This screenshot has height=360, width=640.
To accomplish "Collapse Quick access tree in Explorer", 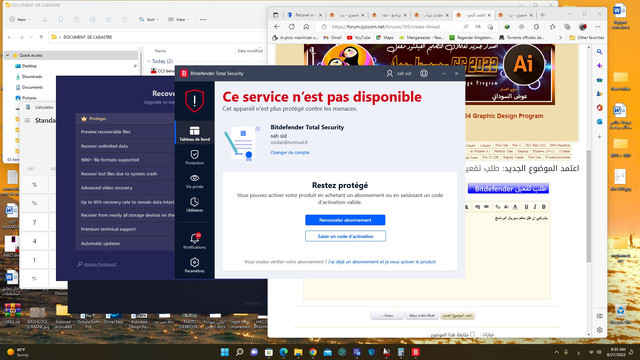I will 7,55.
